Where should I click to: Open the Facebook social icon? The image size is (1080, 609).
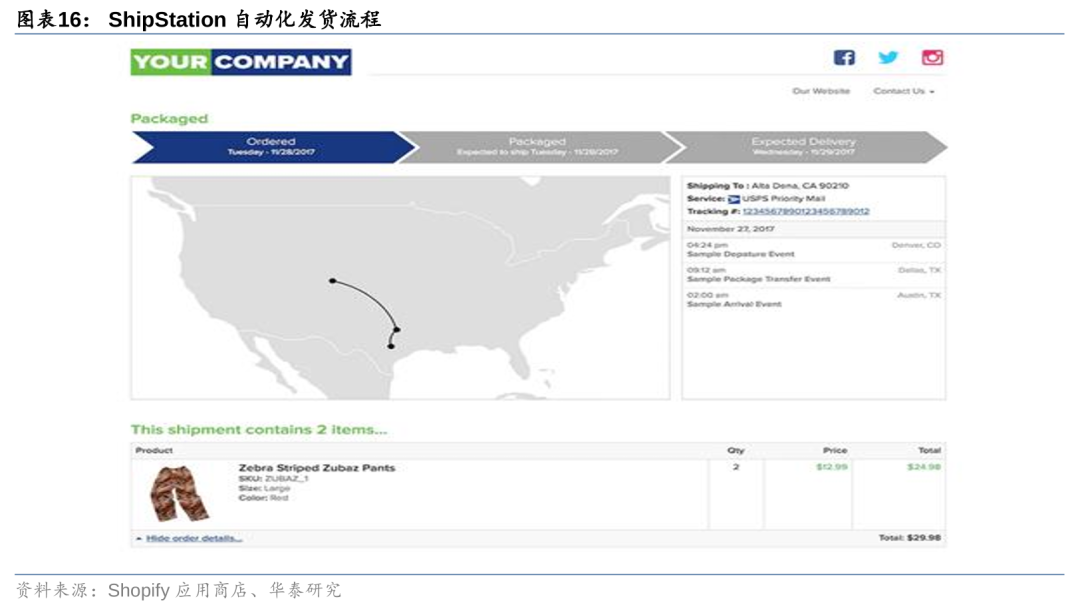pos(844,58)
